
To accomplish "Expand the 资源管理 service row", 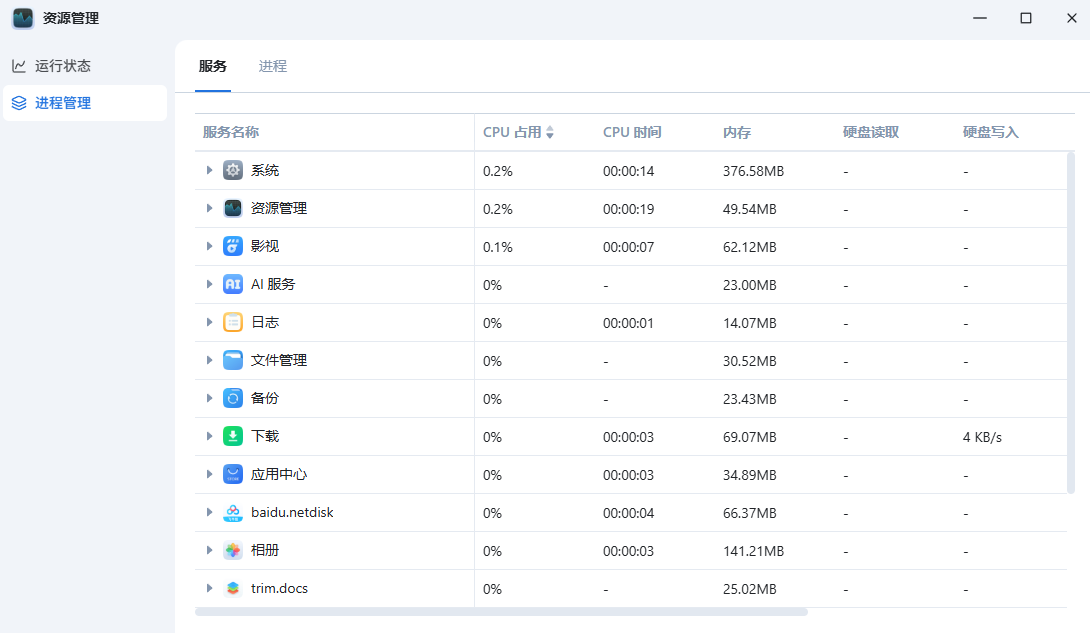I will 209,209.
